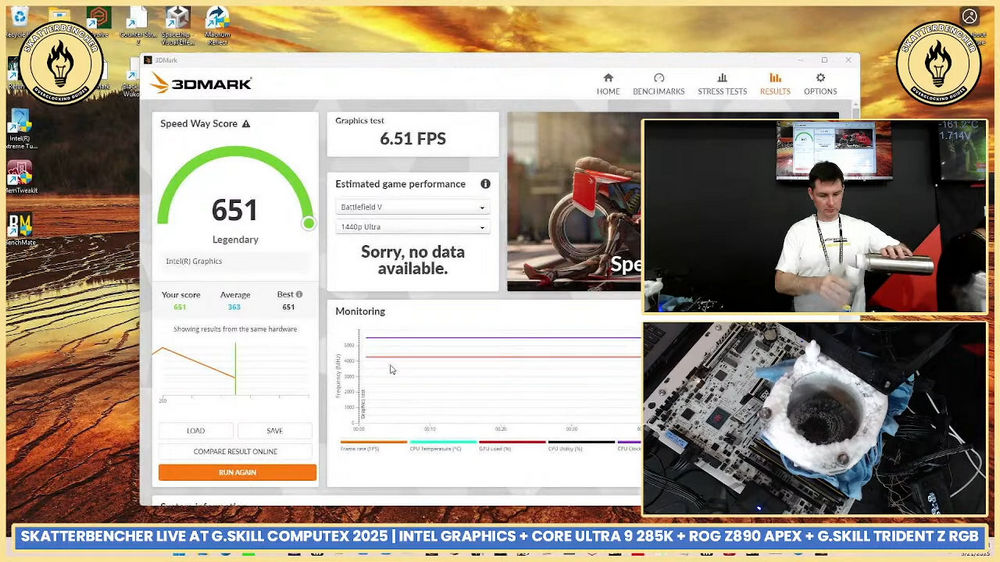
Task: Click the Best score info icon
Action: (299, 294)
